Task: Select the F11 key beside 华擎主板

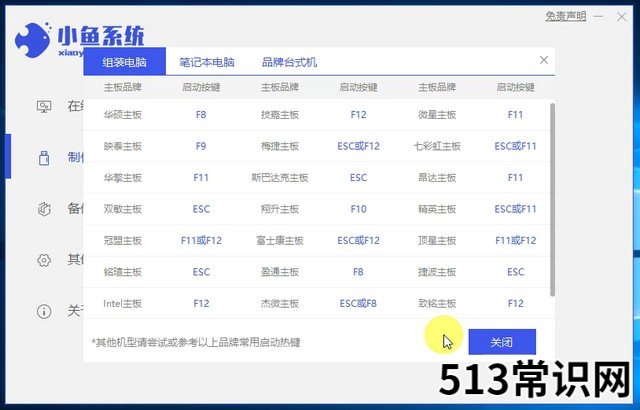Action: pyautogui.click(x=201, y=177)
